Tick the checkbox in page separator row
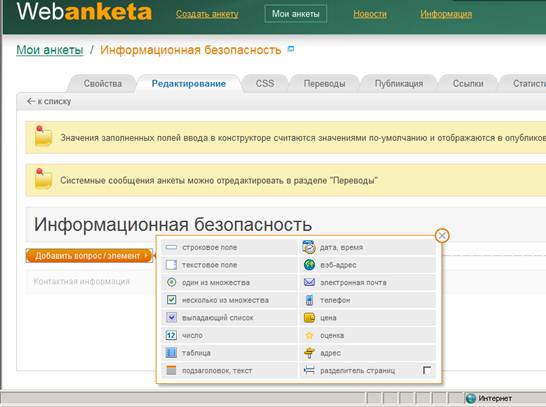546x407 pixels. [427, 370]
